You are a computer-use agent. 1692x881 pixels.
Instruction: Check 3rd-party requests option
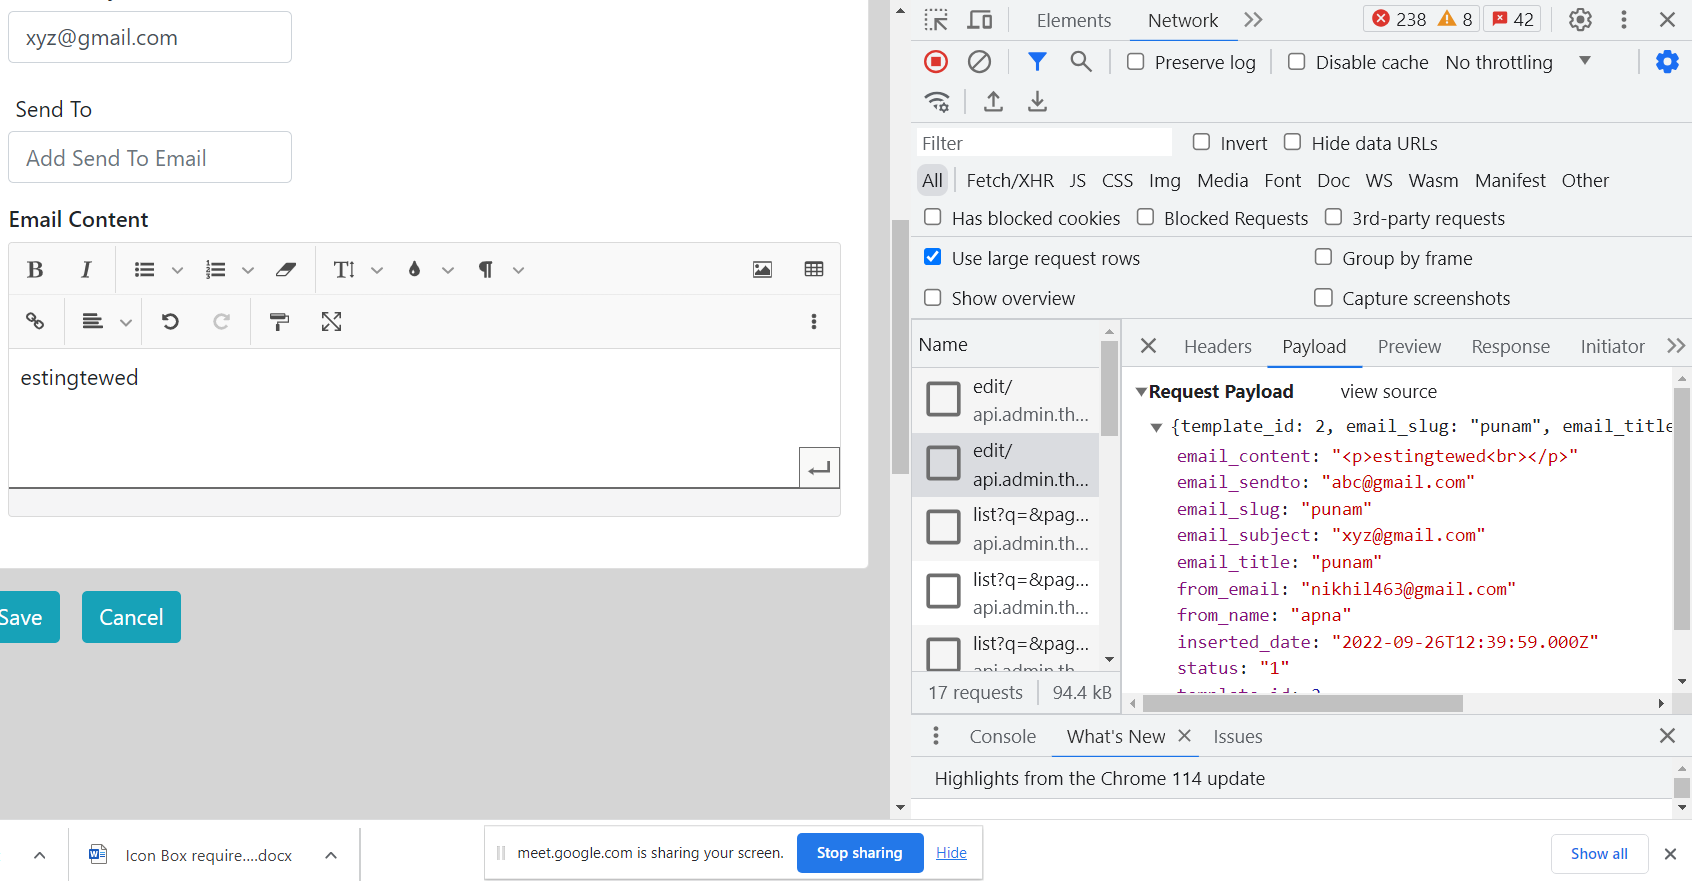(x=1334, y=217)
